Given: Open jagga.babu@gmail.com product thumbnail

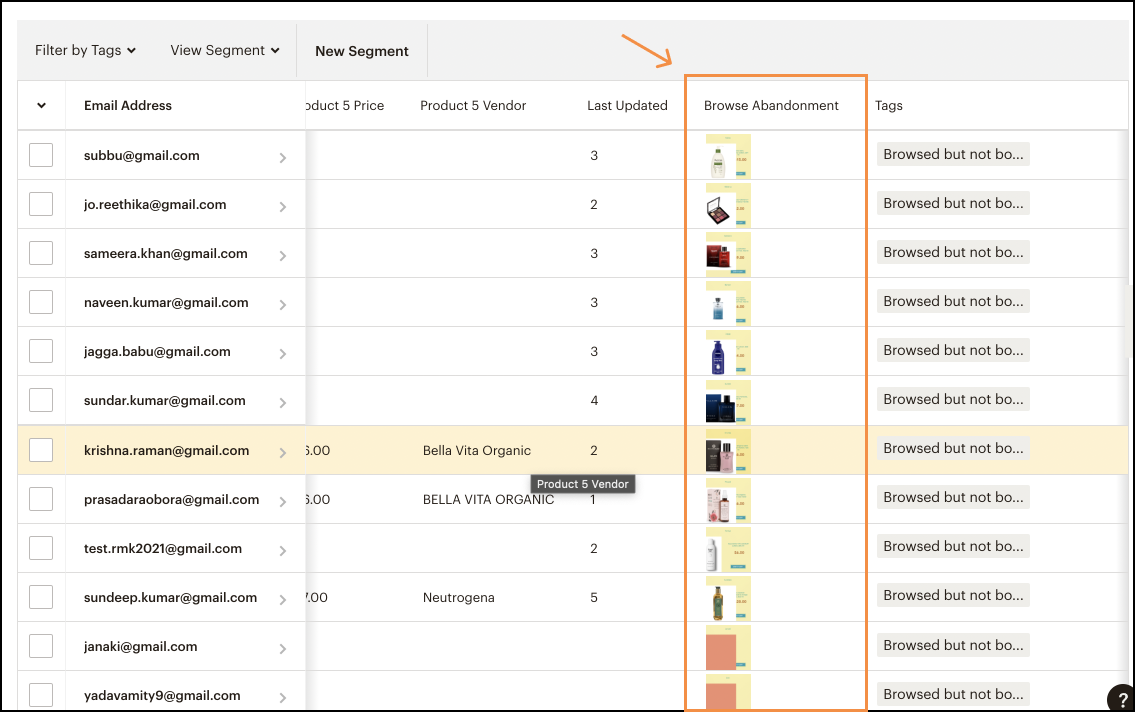Looking at the screenshot, I should click(x=728, y=352).
